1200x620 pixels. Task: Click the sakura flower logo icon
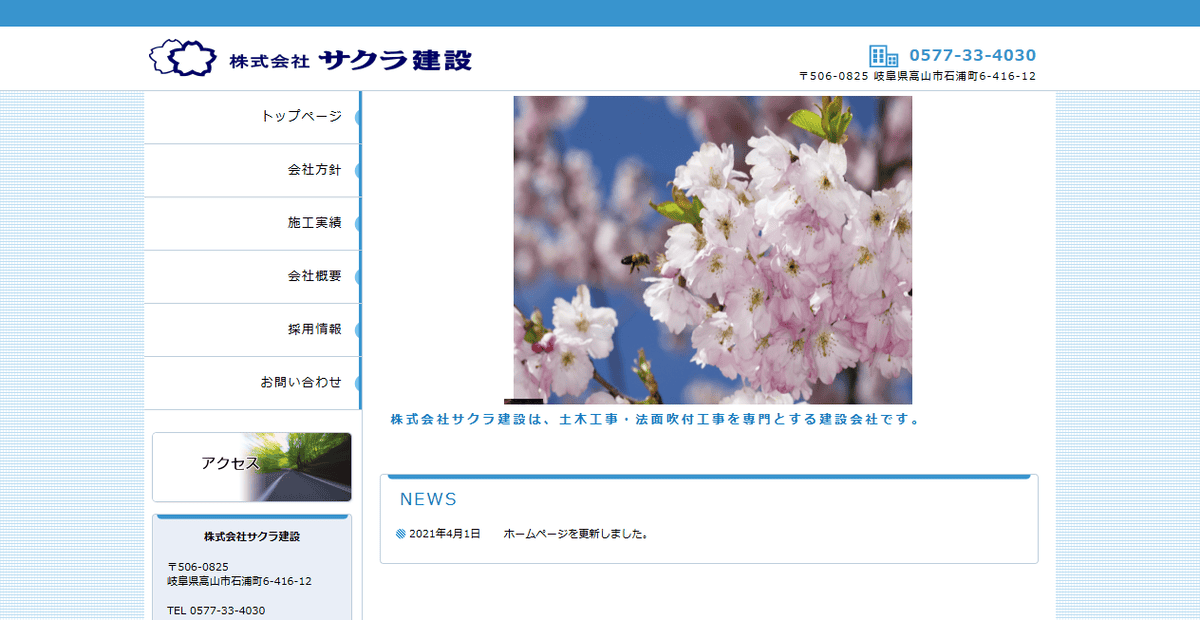click(180, 57)
